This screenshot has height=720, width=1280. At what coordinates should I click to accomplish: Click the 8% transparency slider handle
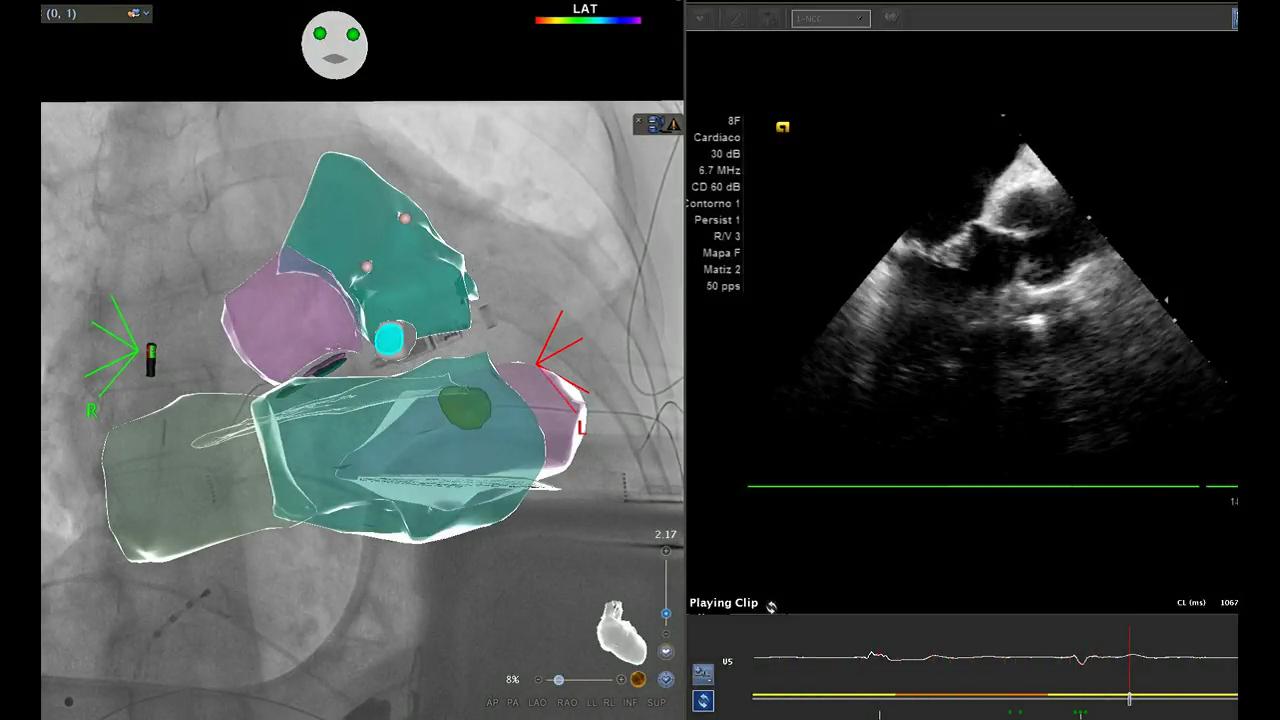(558, 680)
